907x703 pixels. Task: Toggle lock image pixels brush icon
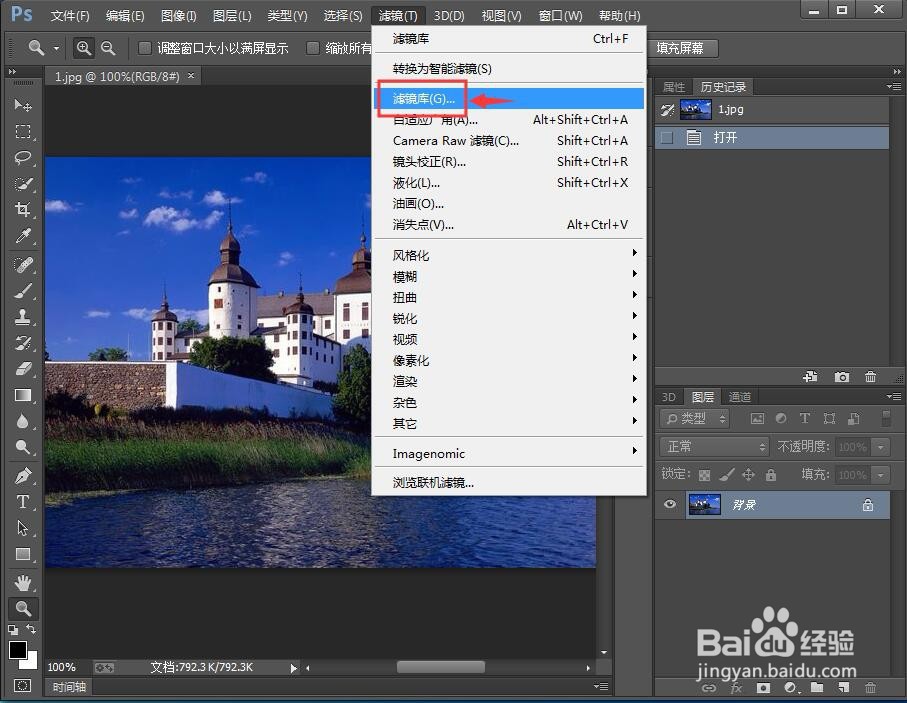point(726,475)
